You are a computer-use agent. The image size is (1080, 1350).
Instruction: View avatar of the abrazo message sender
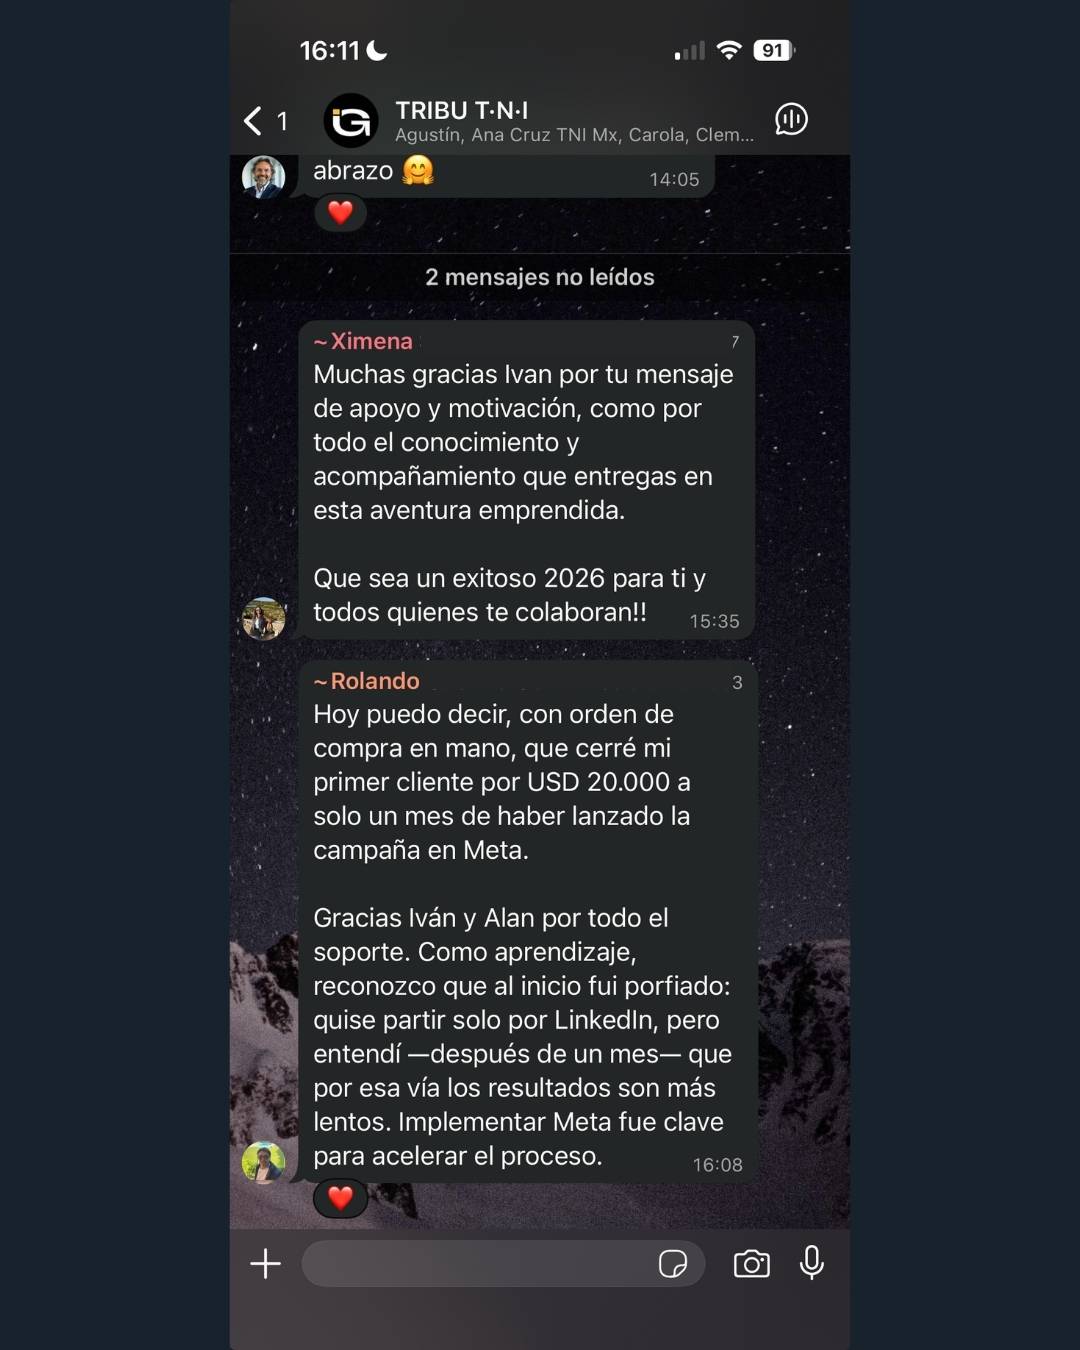(x=264, y=177)
